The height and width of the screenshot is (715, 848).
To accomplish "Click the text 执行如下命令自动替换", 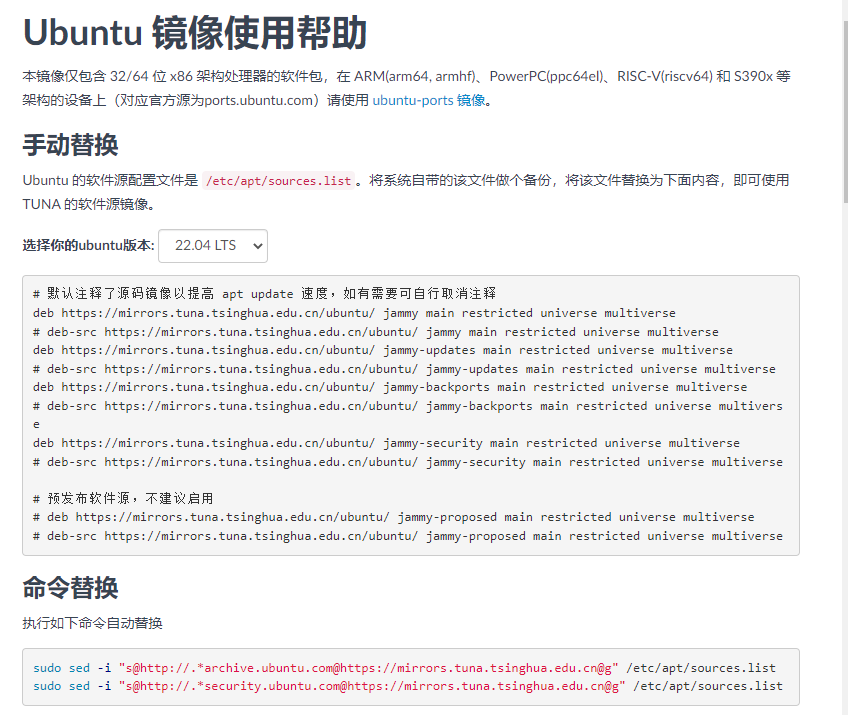I will pyautogui.click(x=92, y=624).
